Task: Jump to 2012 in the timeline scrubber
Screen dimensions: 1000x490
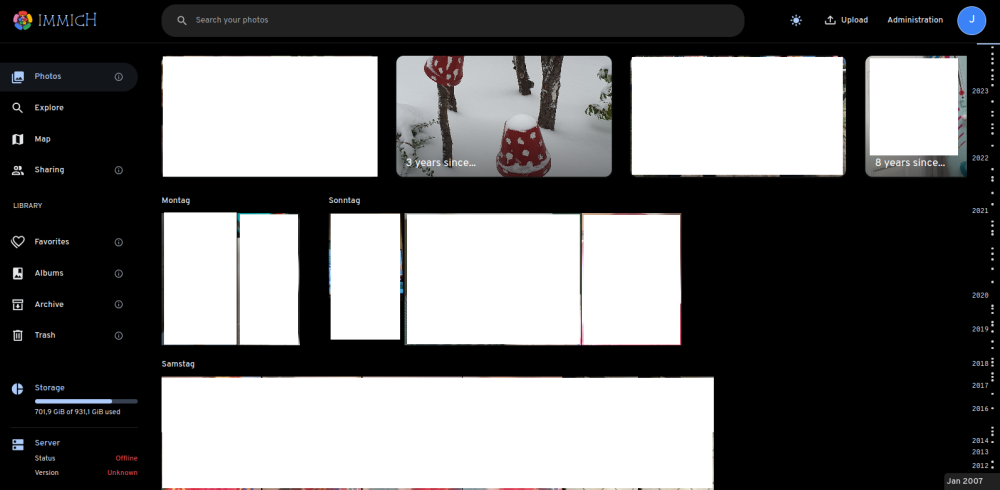Action: tap(980, 466)
